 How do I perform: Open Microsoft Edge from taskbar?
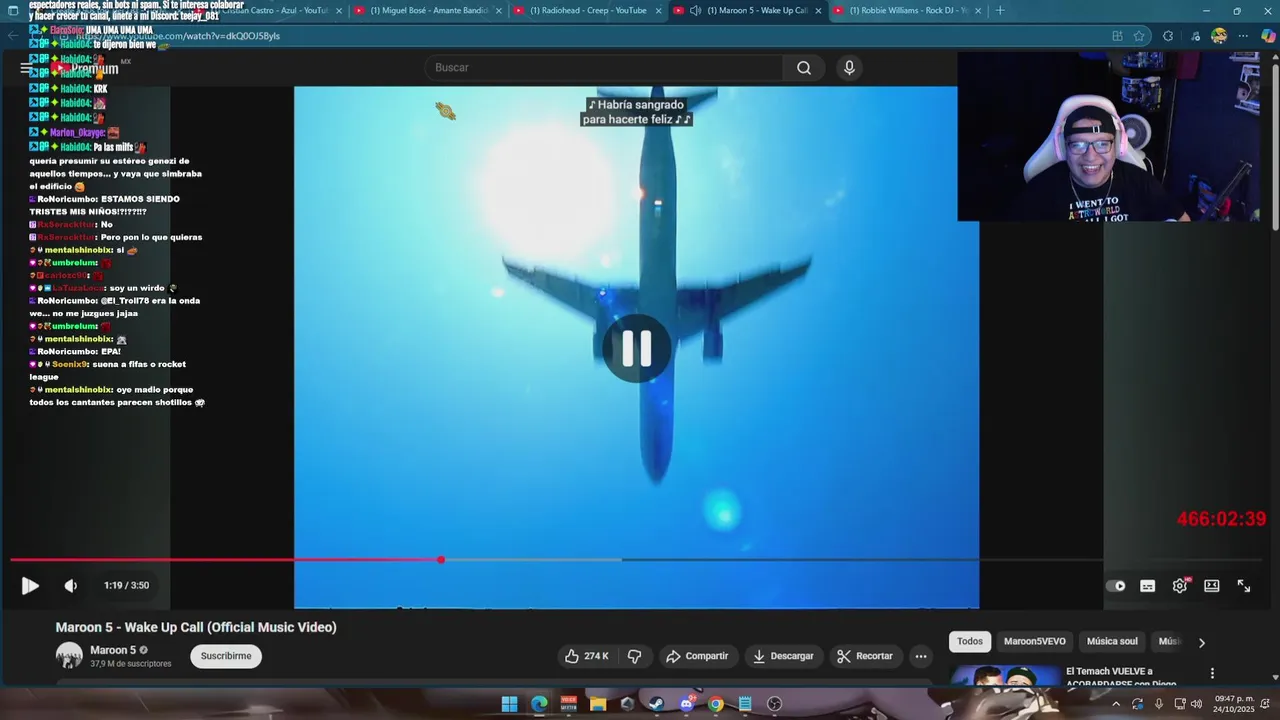pyautogui.click(x=539, y=704)
